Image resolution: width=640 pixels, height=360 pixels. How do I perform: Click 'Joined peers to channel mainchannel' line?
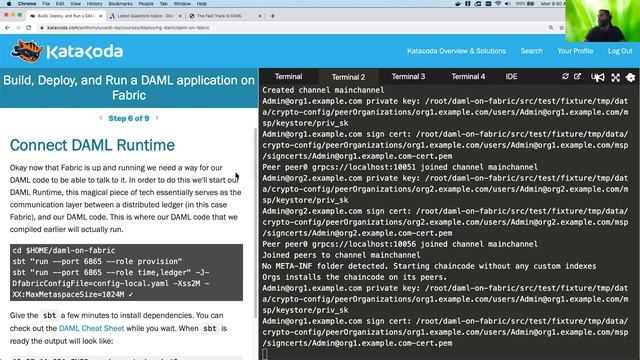[x=341, y=255]
